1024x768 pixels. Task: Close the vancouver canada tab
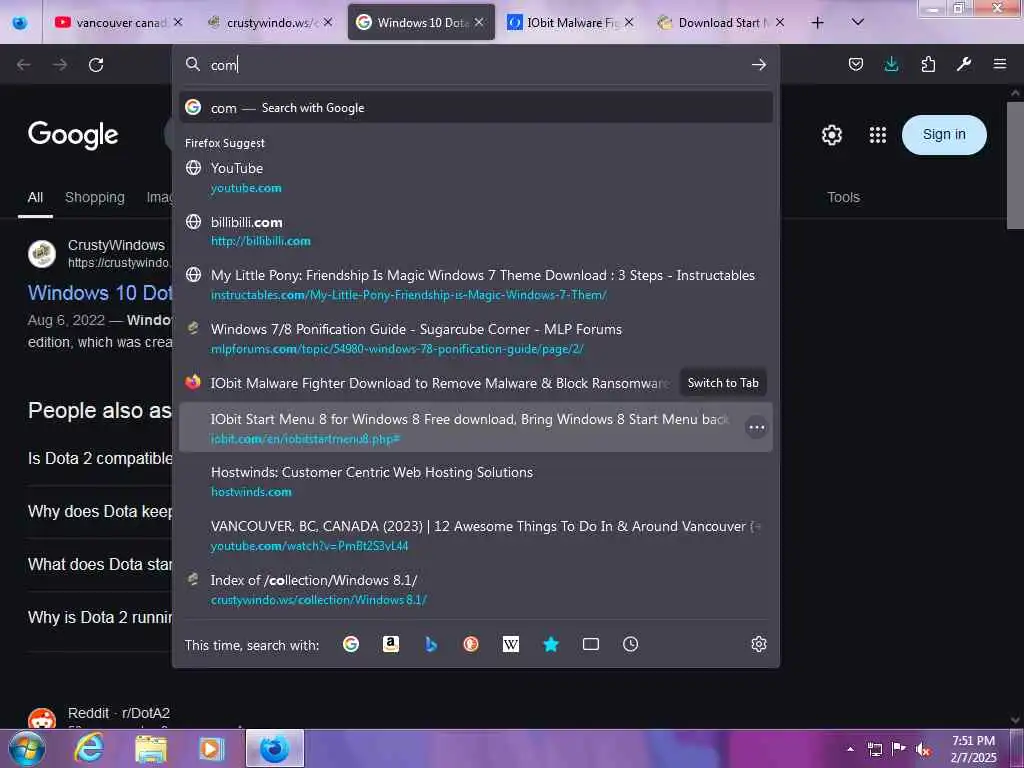click(178, 22)
